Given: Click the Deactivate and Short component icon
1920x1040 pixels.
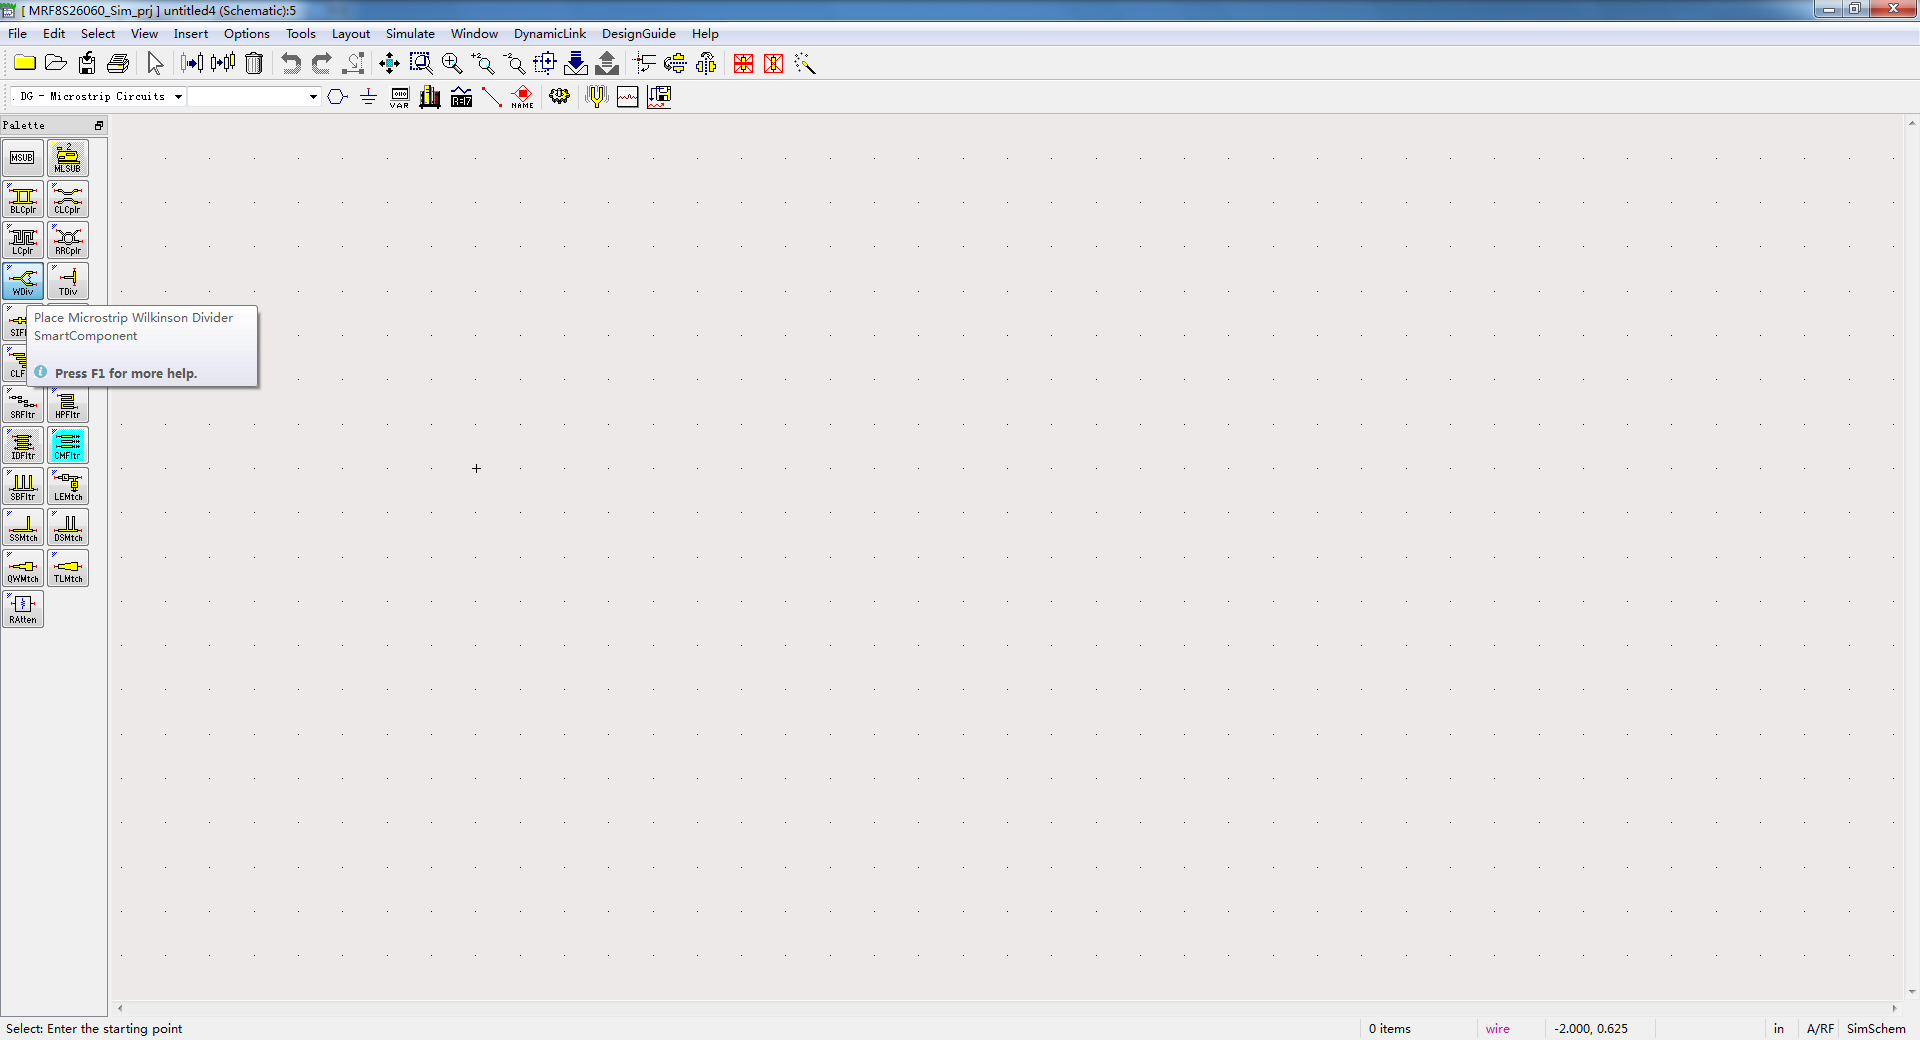Looking at the screenshot, I should (x=774, y=64).
